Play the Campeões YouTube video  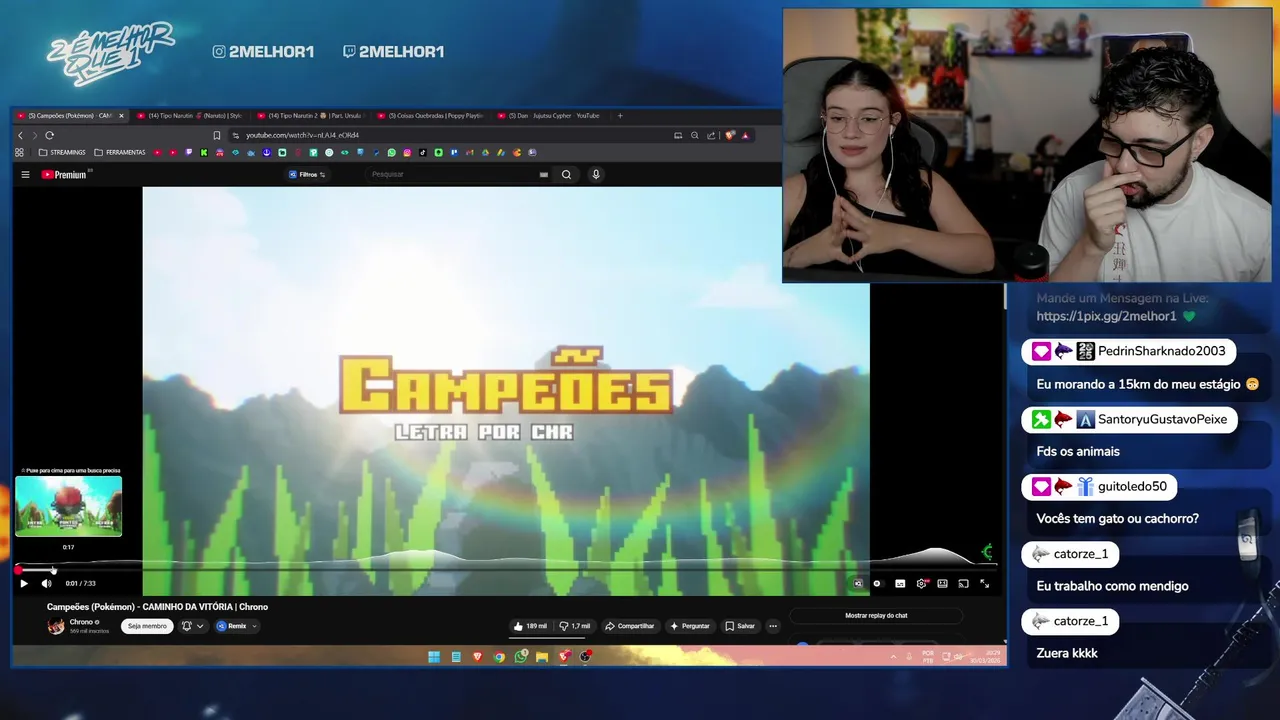24,583
